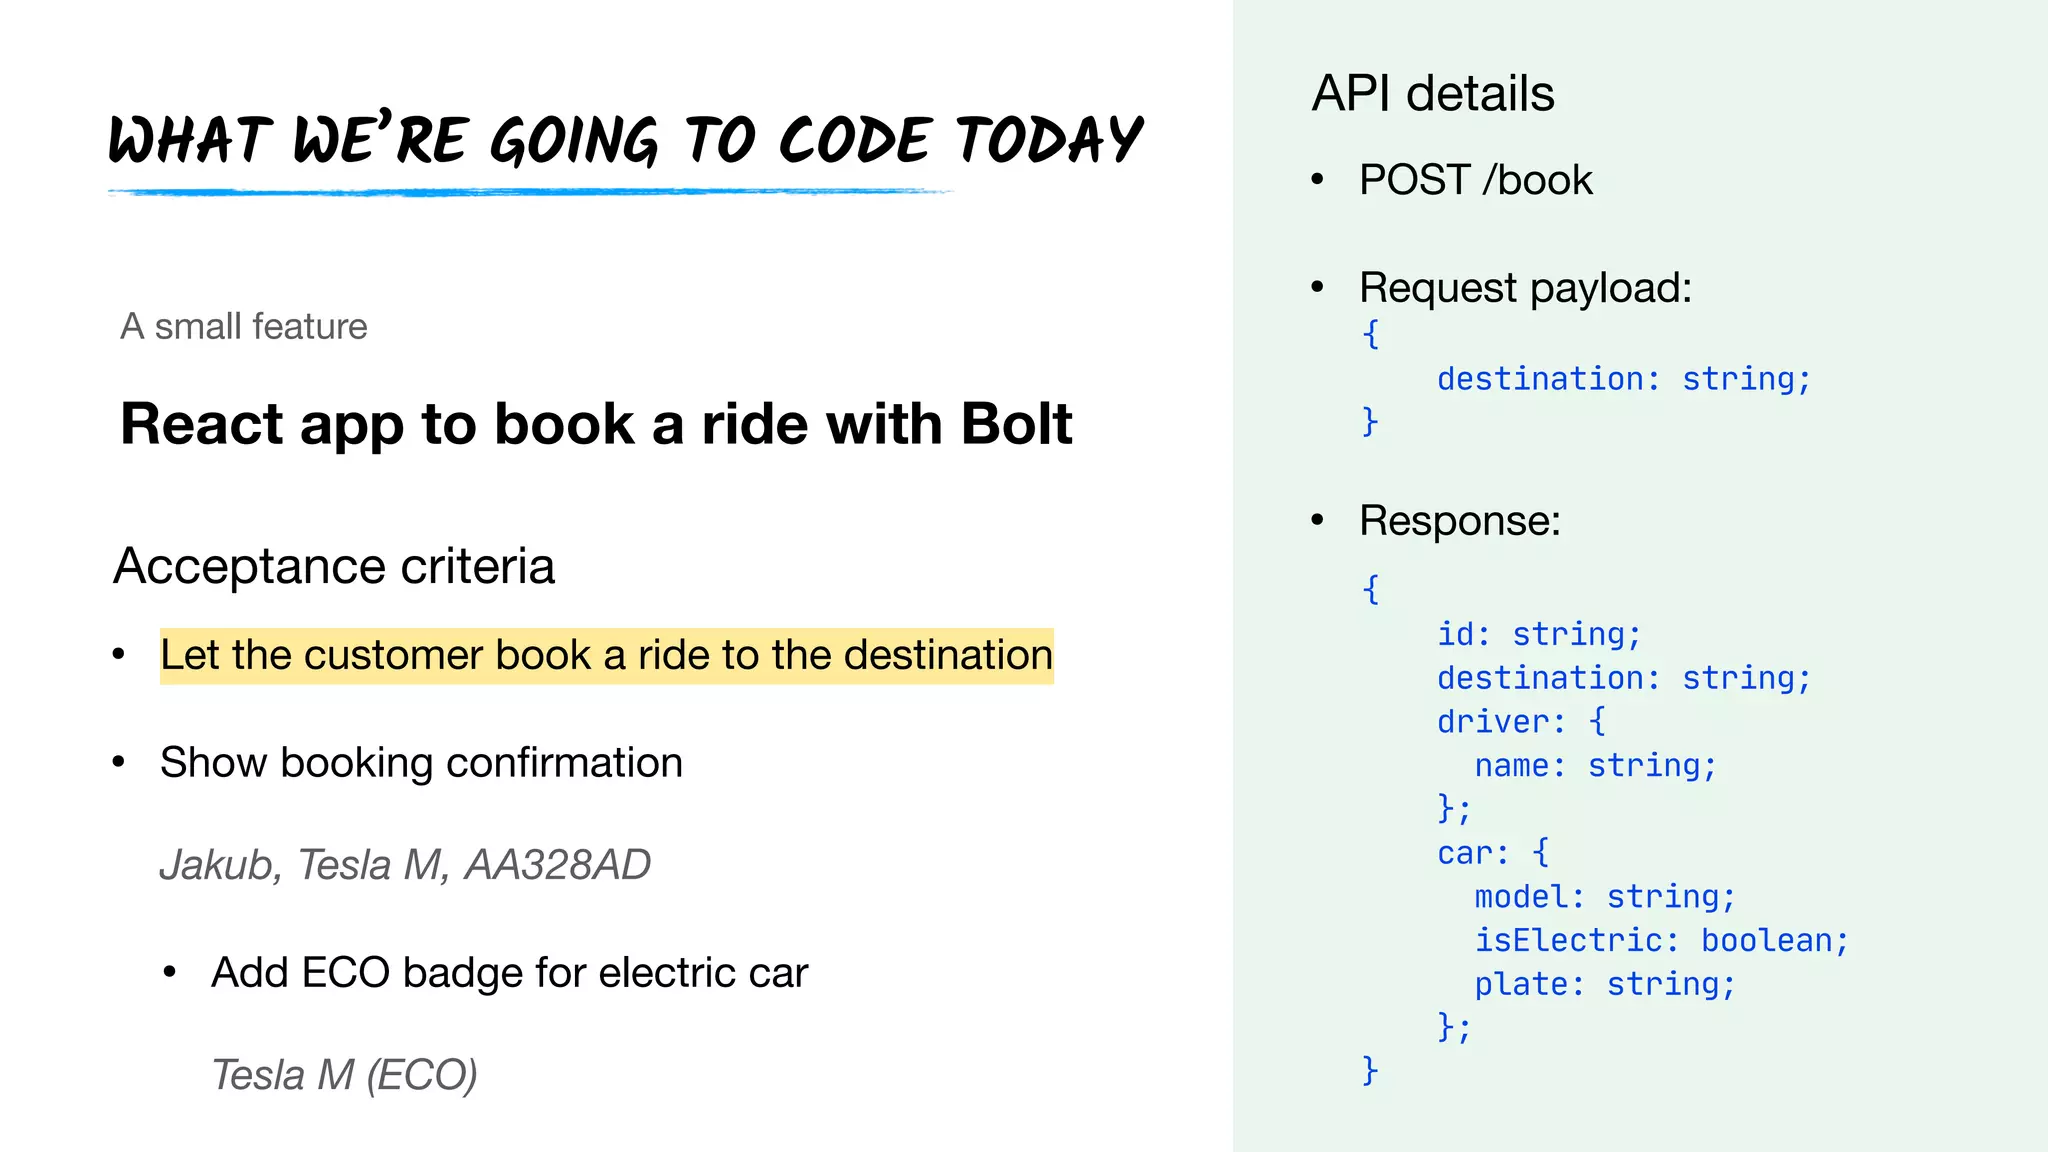The width and height of the screenshot is (2048, 1152).
Task: Click the example 'Jakub, Tesla M, AA328AD'
Action: click(405, 865)
